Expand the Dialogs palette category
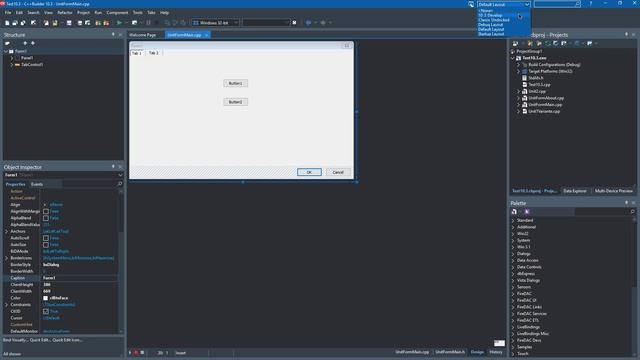 click(513, 253)
